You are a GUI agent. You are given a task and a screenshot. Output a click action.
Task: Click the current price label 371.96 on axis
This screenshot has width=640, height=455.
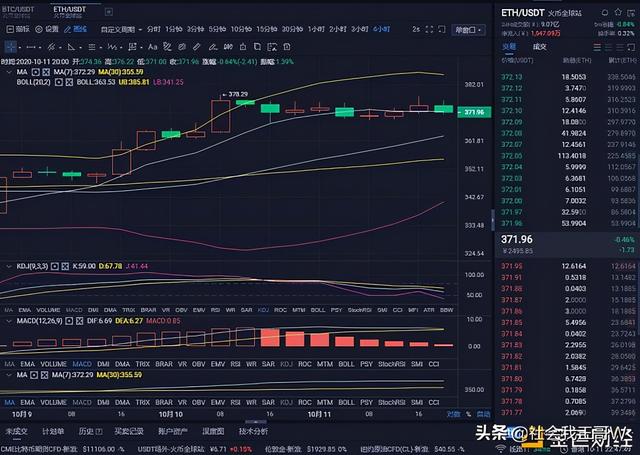474,112
